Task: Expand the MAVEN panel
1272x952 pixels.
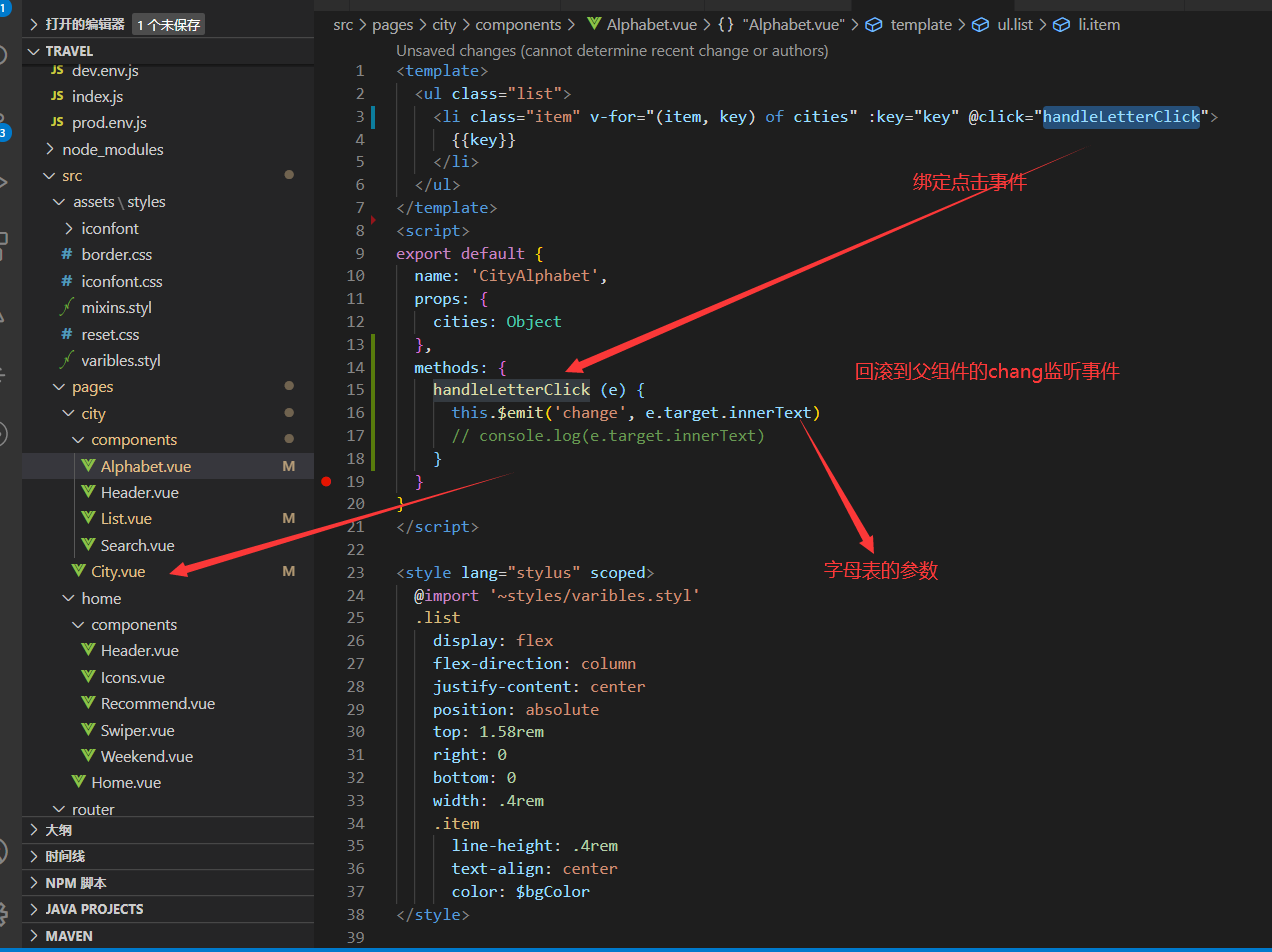Action: click(x=34, y=936)
